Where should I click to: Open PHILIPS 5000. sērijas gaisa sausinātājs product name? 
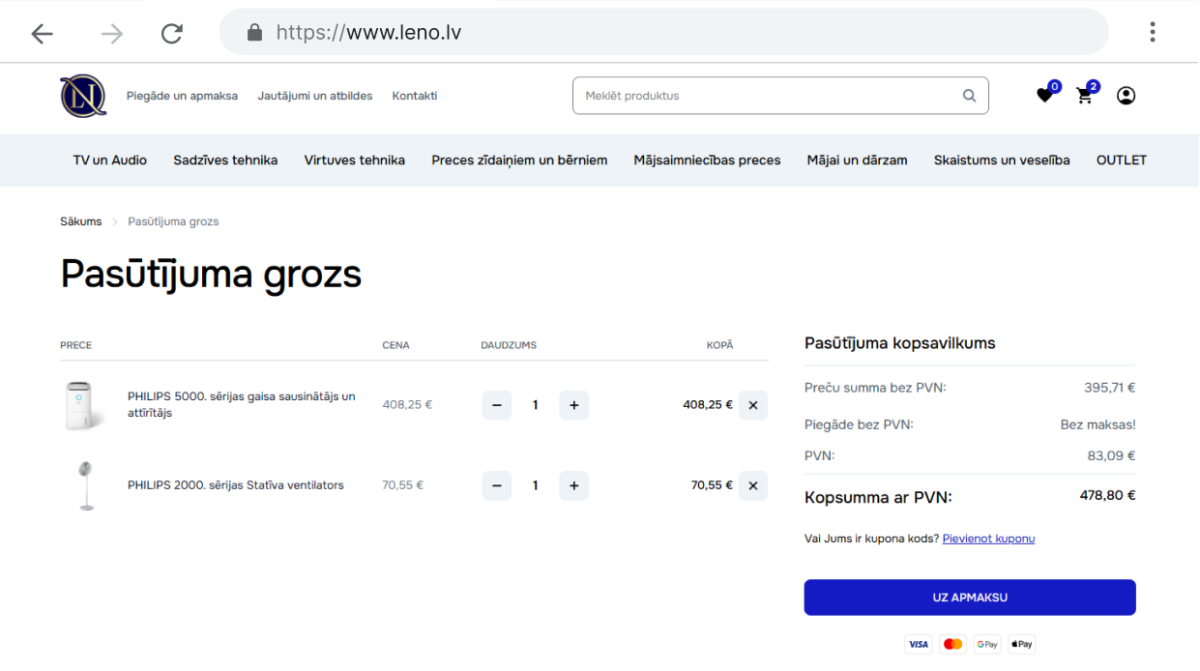coord(241,405)
